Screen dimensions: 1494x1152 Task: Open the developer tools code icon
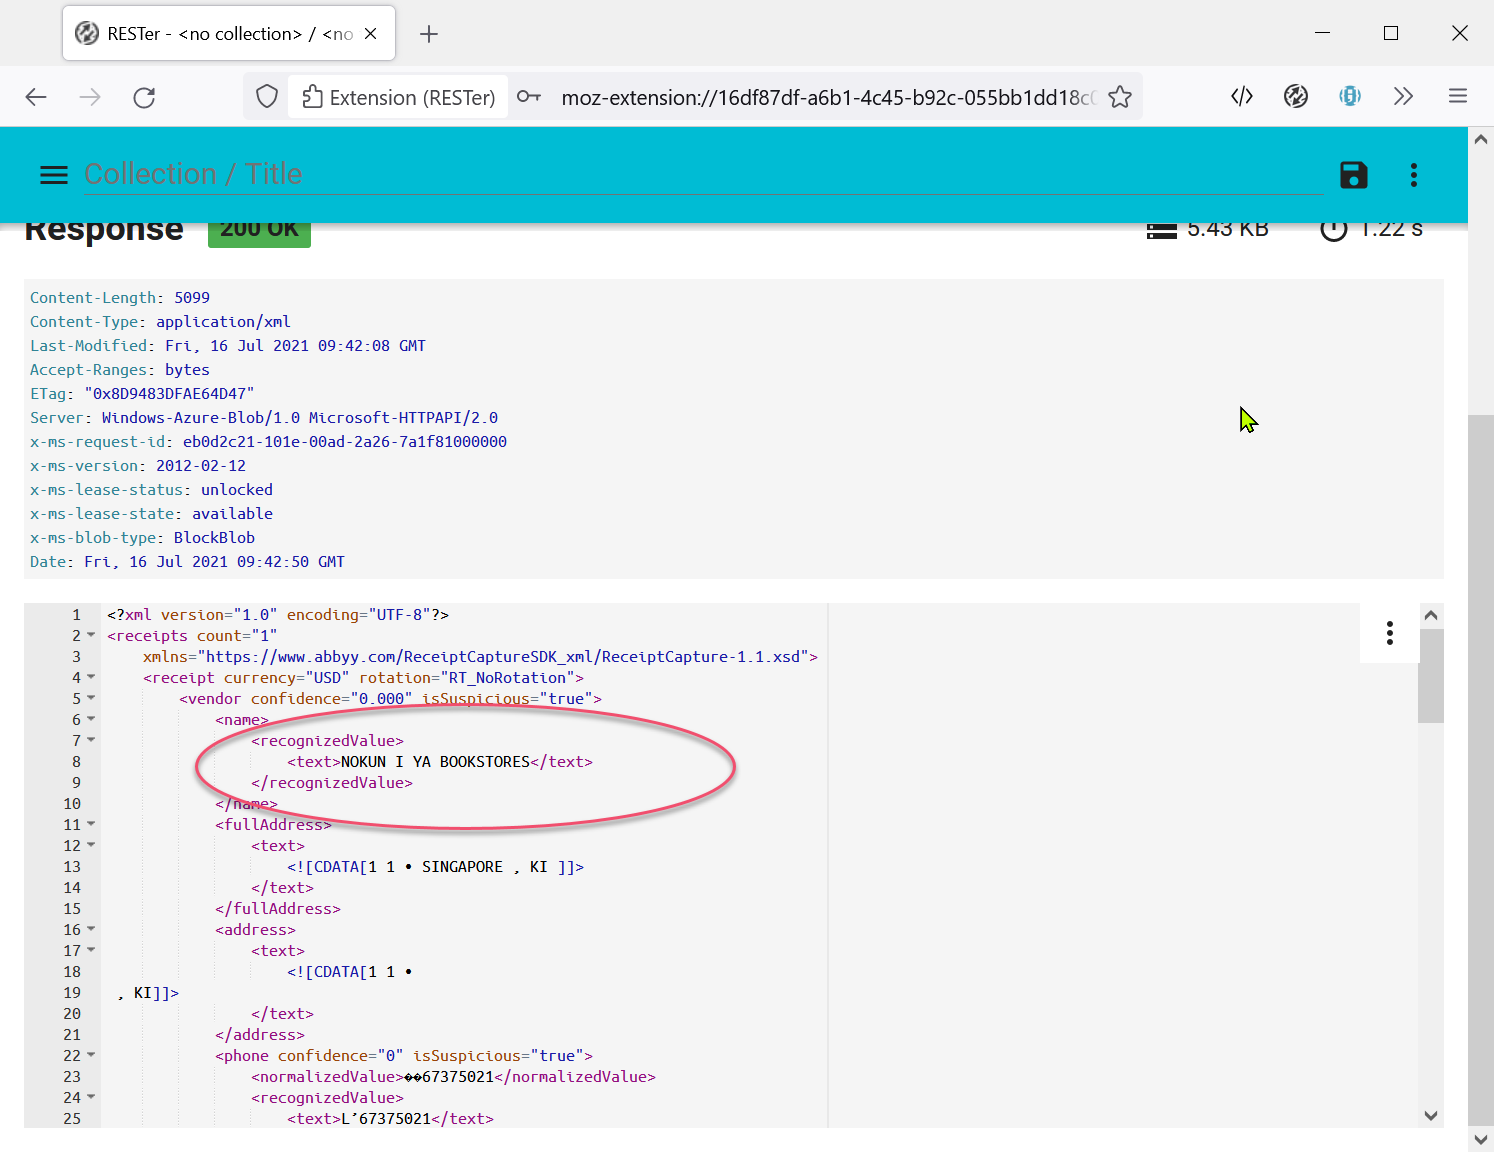pyautogui.click(x=1242, y=96)
